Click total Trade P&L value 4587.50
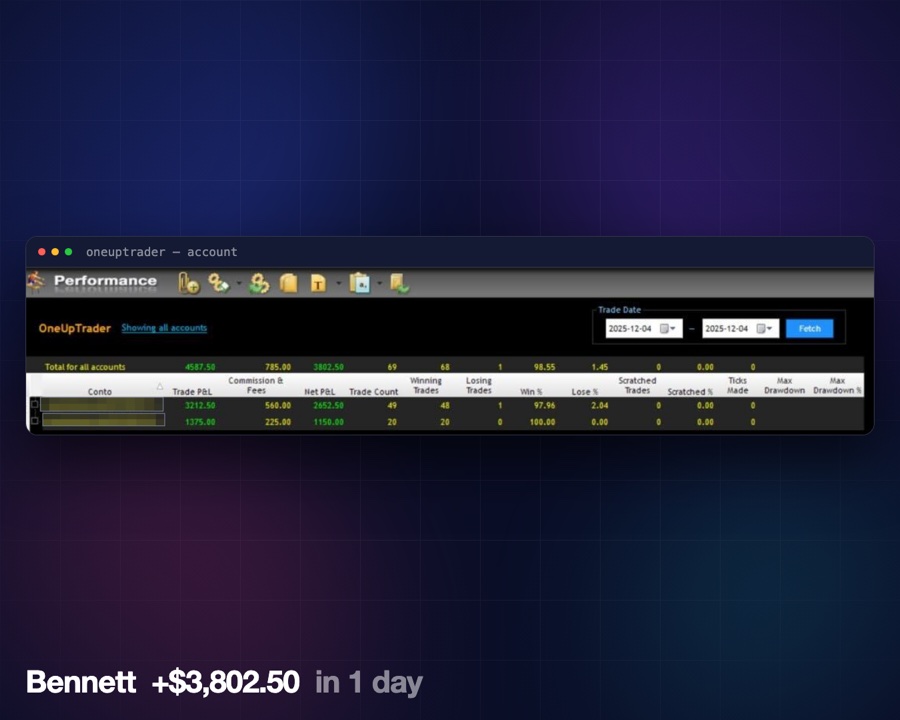The height and width of the screenshot is (720, 900). pos(200,367)
